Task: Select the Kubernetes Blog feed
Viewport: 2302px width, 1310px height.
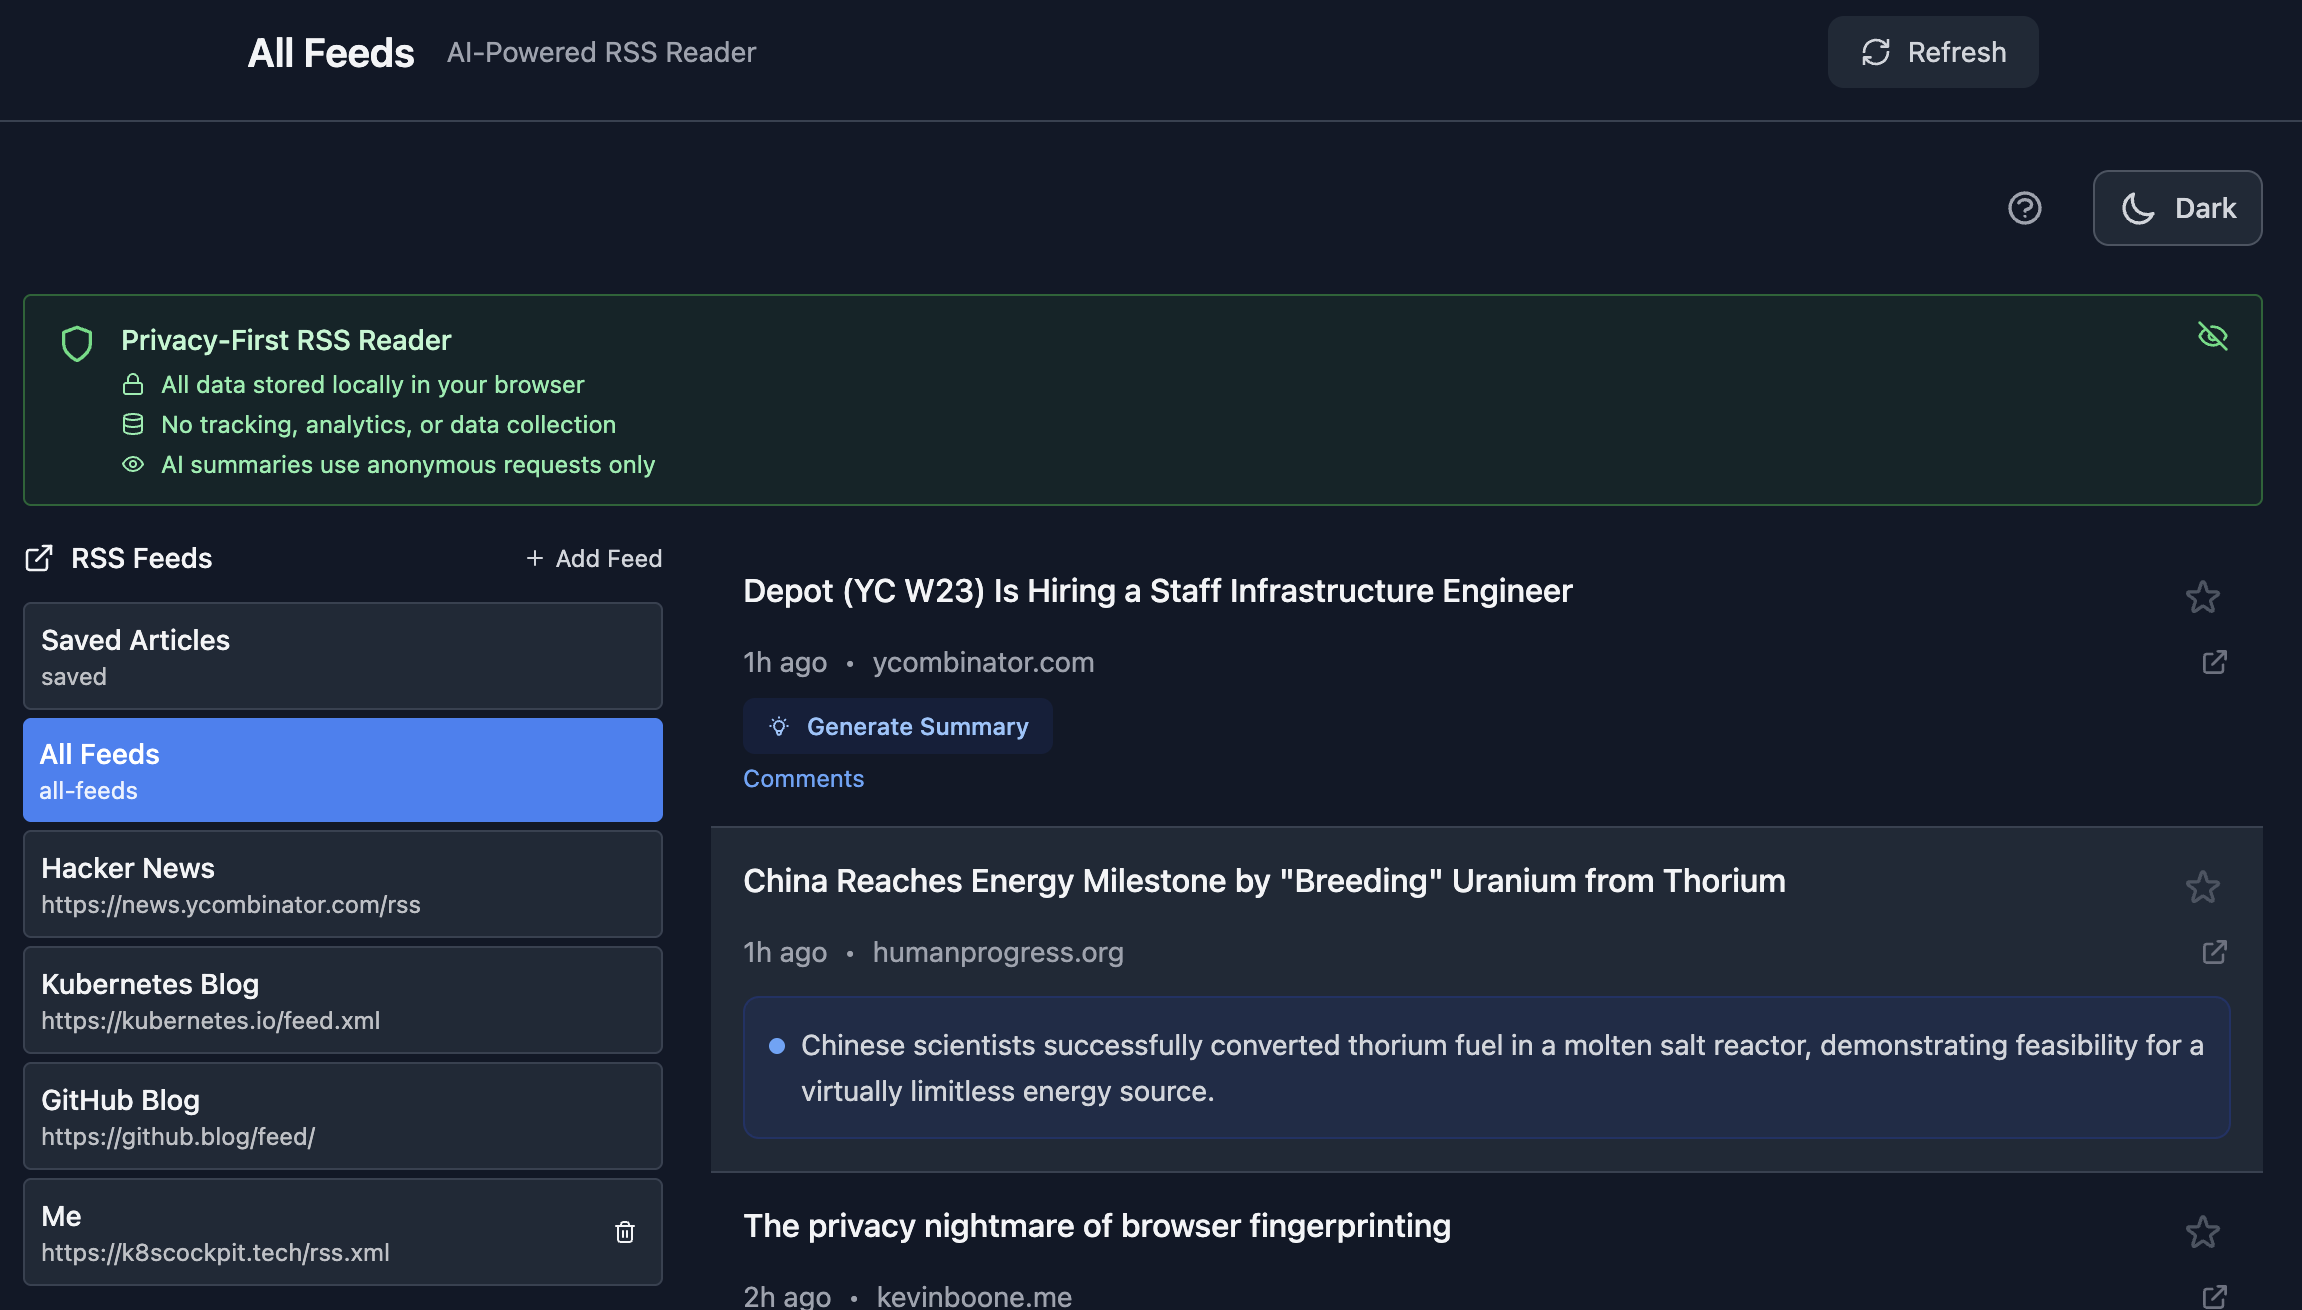Action: point(342,1000)
